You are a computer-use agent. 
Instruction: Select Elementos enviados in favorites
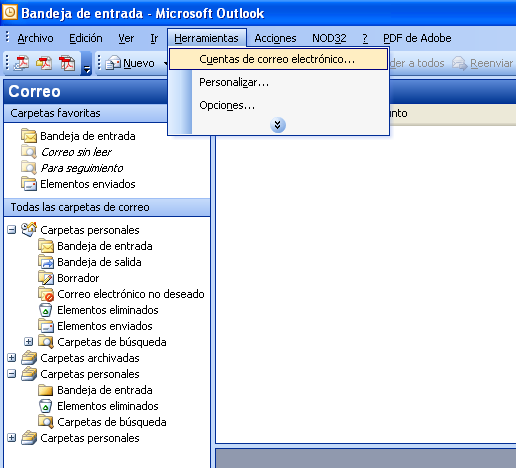tap(88, 184)
